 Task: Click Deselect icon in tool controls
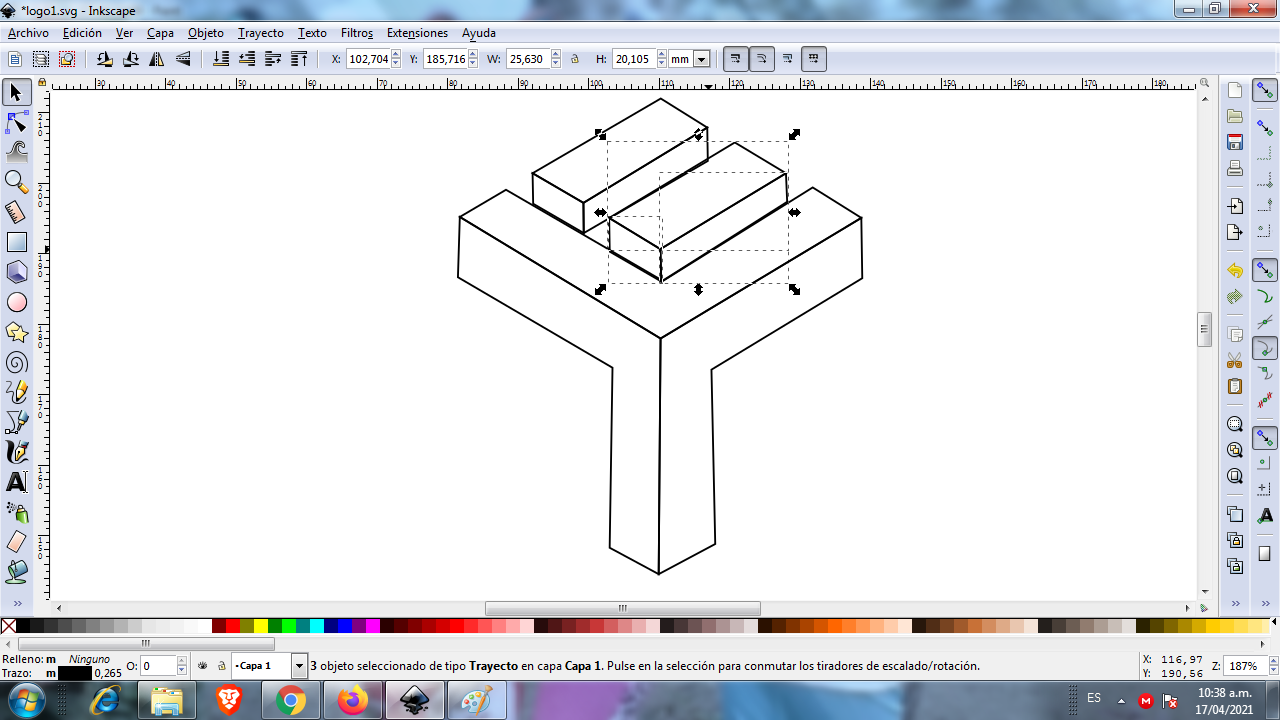[x=67, y=59]
